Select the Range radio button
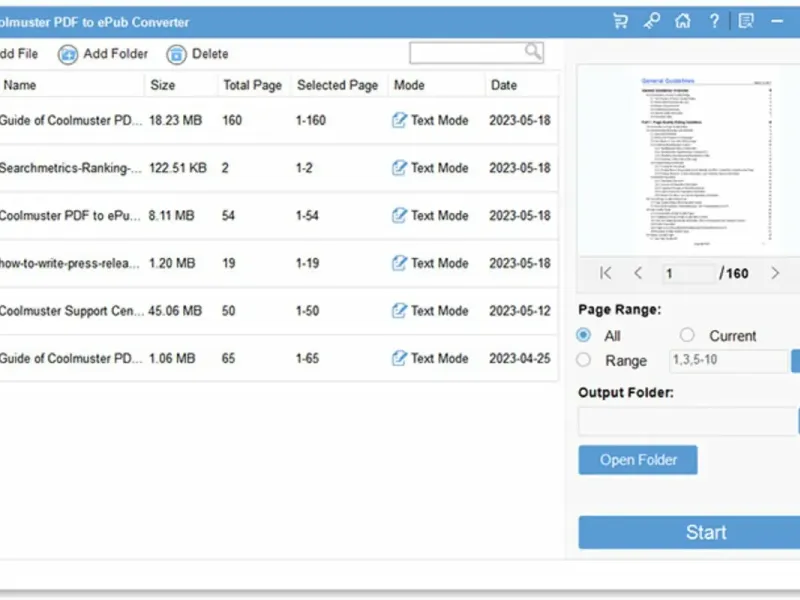800x600 pixels. pyautogui.click(x=584, y=360)
